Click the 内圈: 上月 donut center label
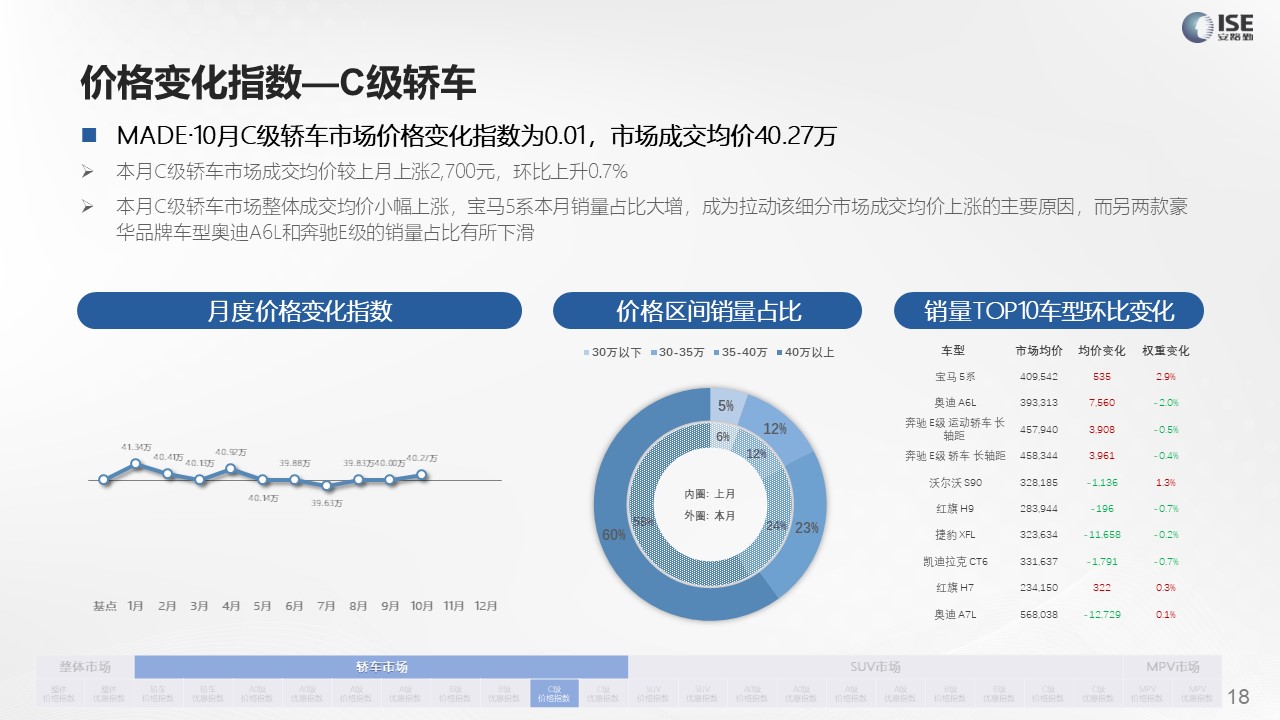The width and height of the screenshot is (1280, 720). pyautogui.click(x=710, y=494)
